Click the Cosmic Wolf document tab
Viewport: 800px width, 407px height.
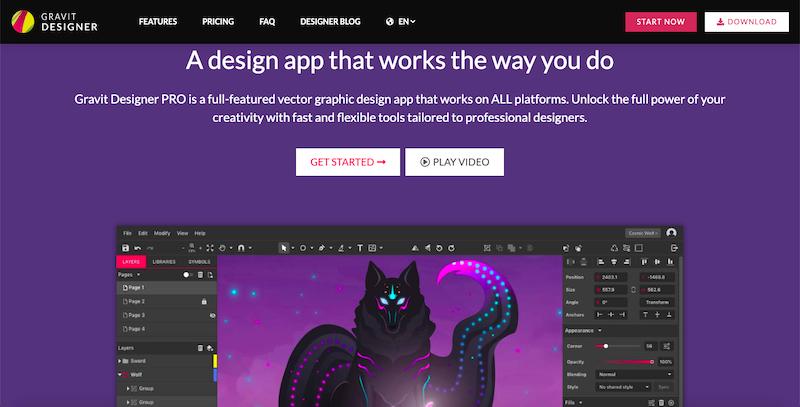643,233
